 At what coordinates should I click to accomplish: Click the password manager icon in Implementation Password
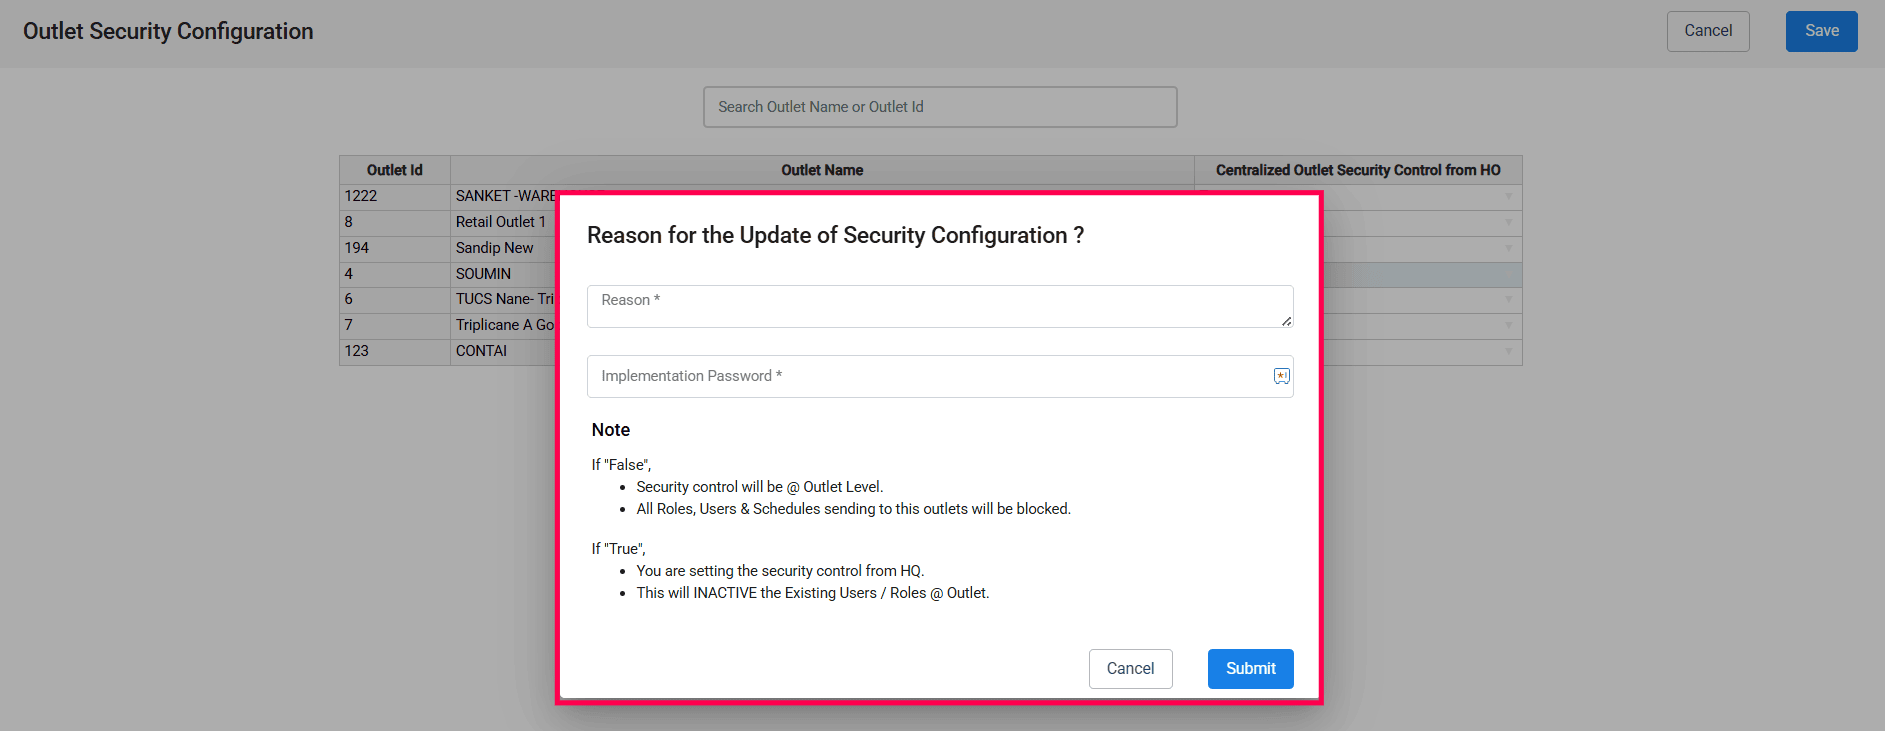pos(1281,376)
